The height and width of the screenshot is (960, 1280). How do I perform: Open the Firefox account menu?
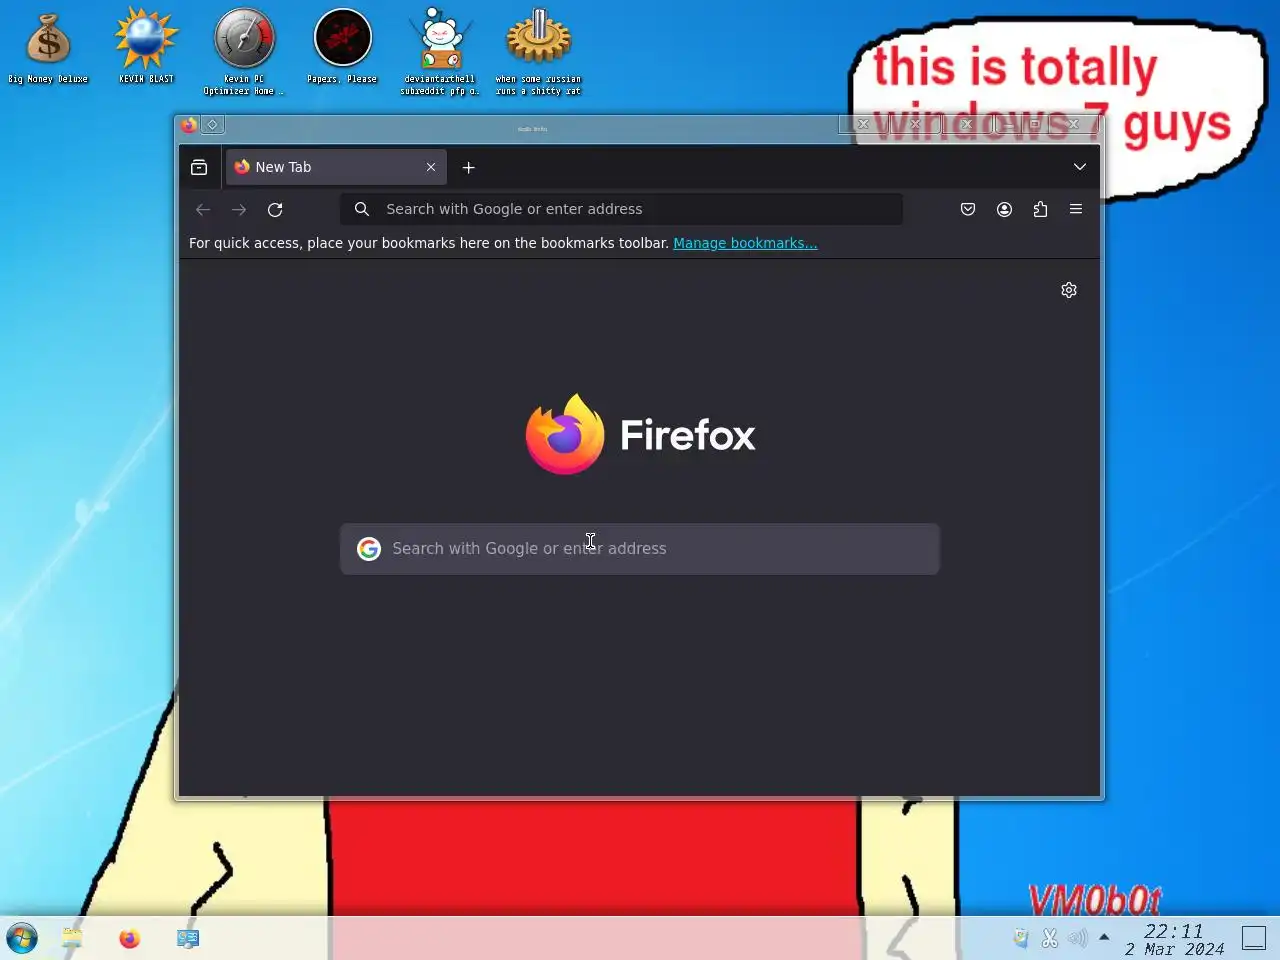coord(1004,209)
